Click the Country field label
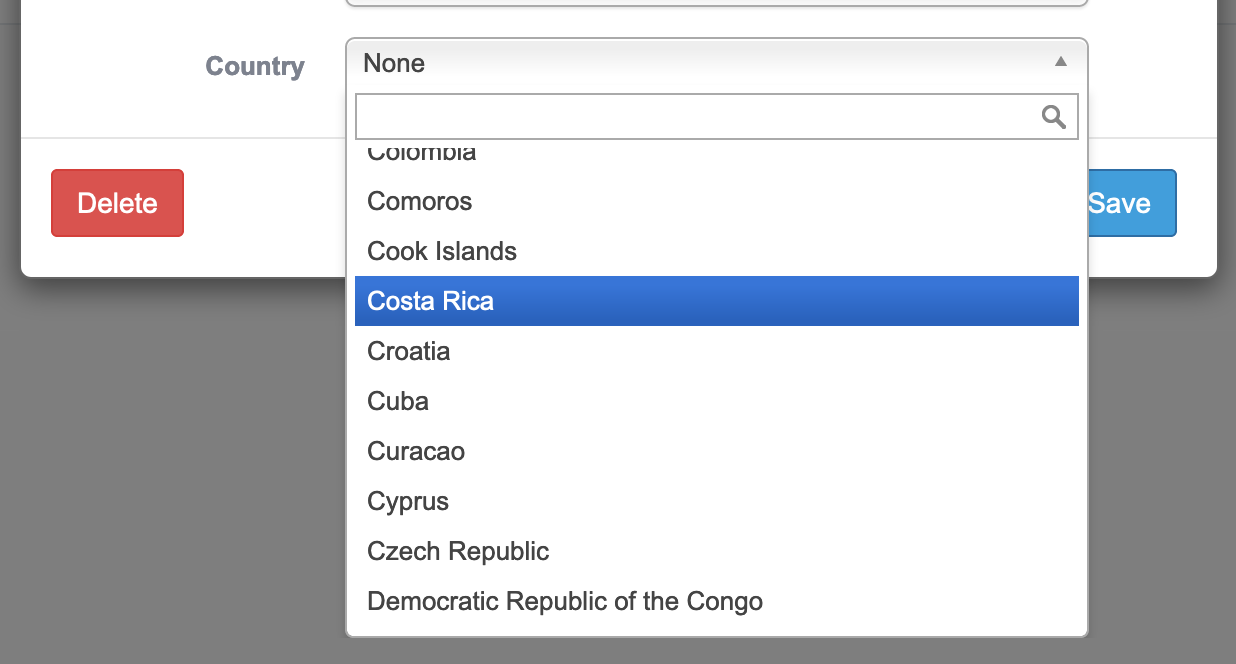The width and height of the screenshot is (1236, 664). 255,67
